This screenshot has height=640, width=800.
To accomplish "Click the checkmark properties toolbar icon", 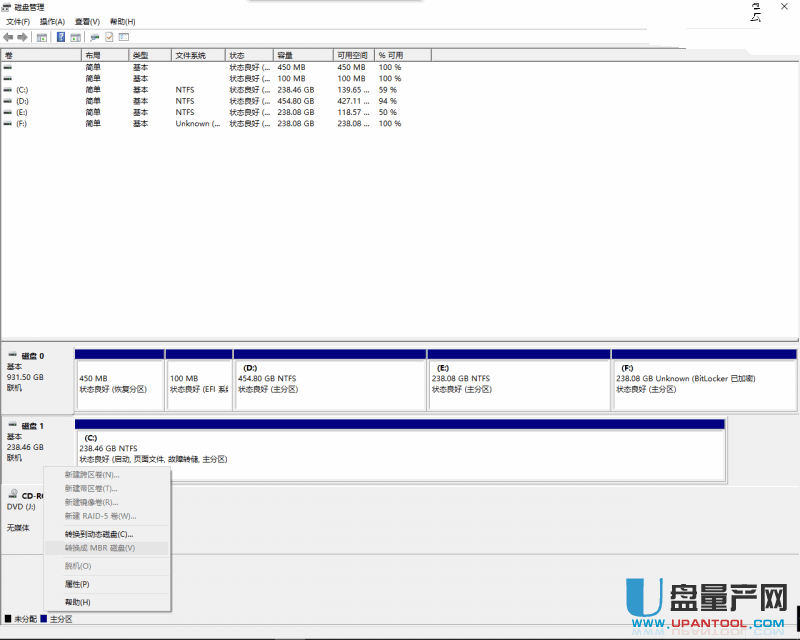I will pyautogui.click(x=109, y=37).
